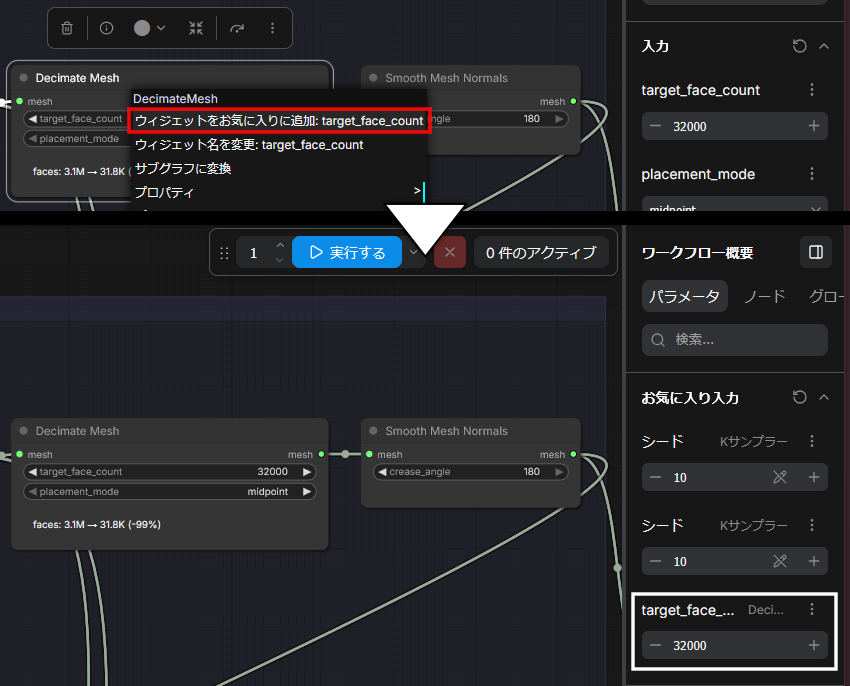Collapse the お気に入り入力 section chevron
The image size is (850, 686).
(x=824, y=398)
